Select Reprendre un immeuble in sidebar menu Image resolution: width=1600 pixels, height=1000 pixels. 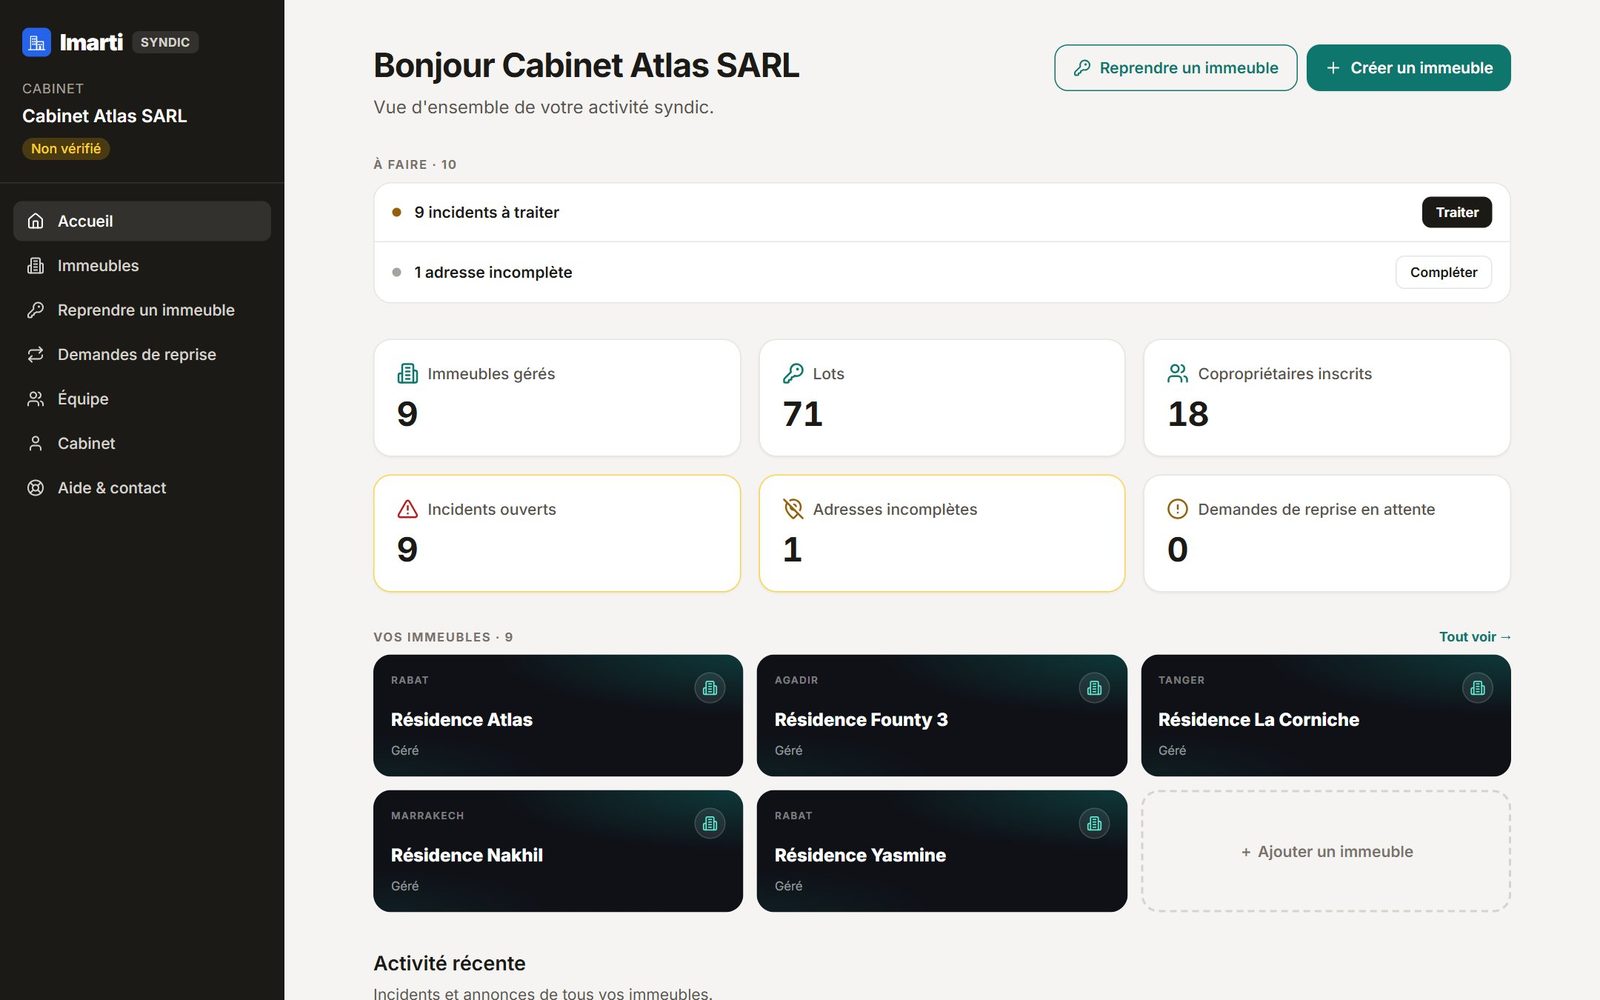click(x=142, y=310)
